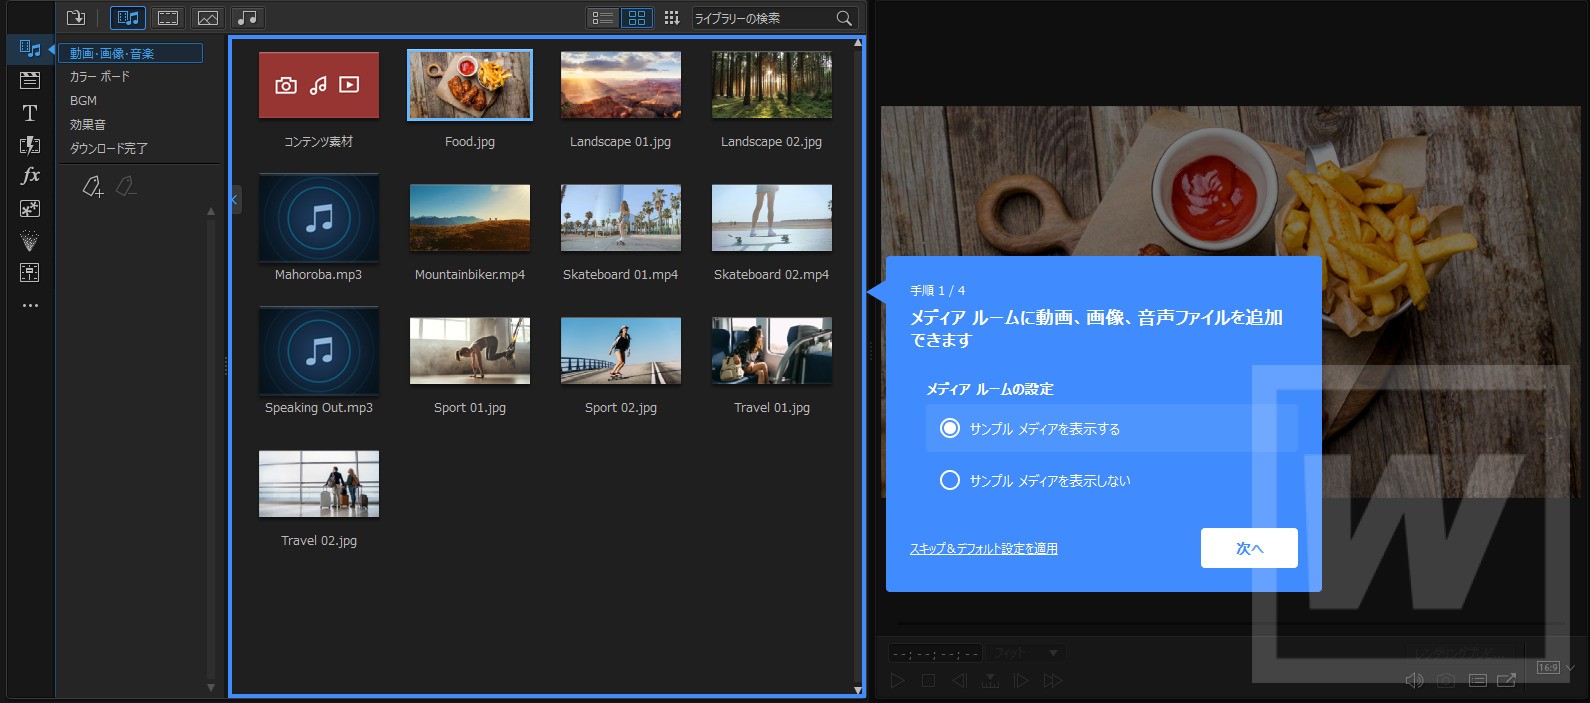This screenshot has width=1590, height=703.
Task: Click the search magnifier icon
Action: point(844,18)
